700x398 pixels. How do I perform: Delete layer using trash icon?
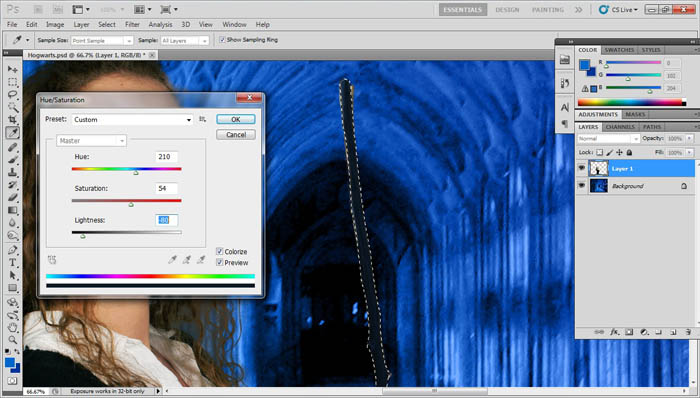[688, 332]
